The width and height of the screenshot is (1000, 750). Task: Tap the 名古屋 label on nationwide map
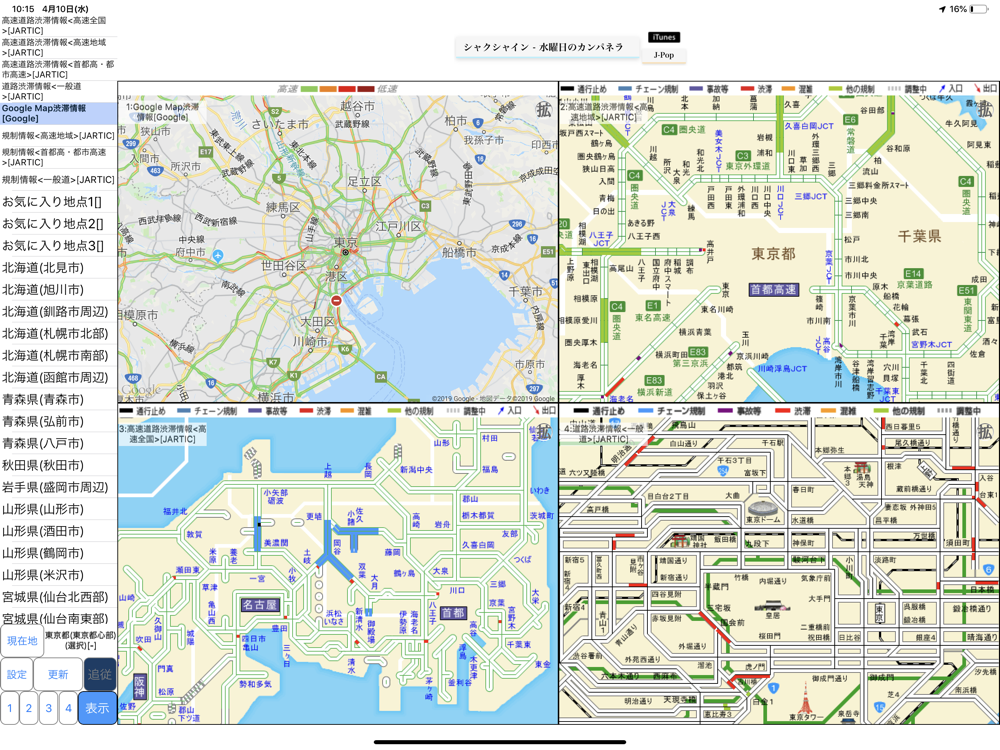click(260, 605)
